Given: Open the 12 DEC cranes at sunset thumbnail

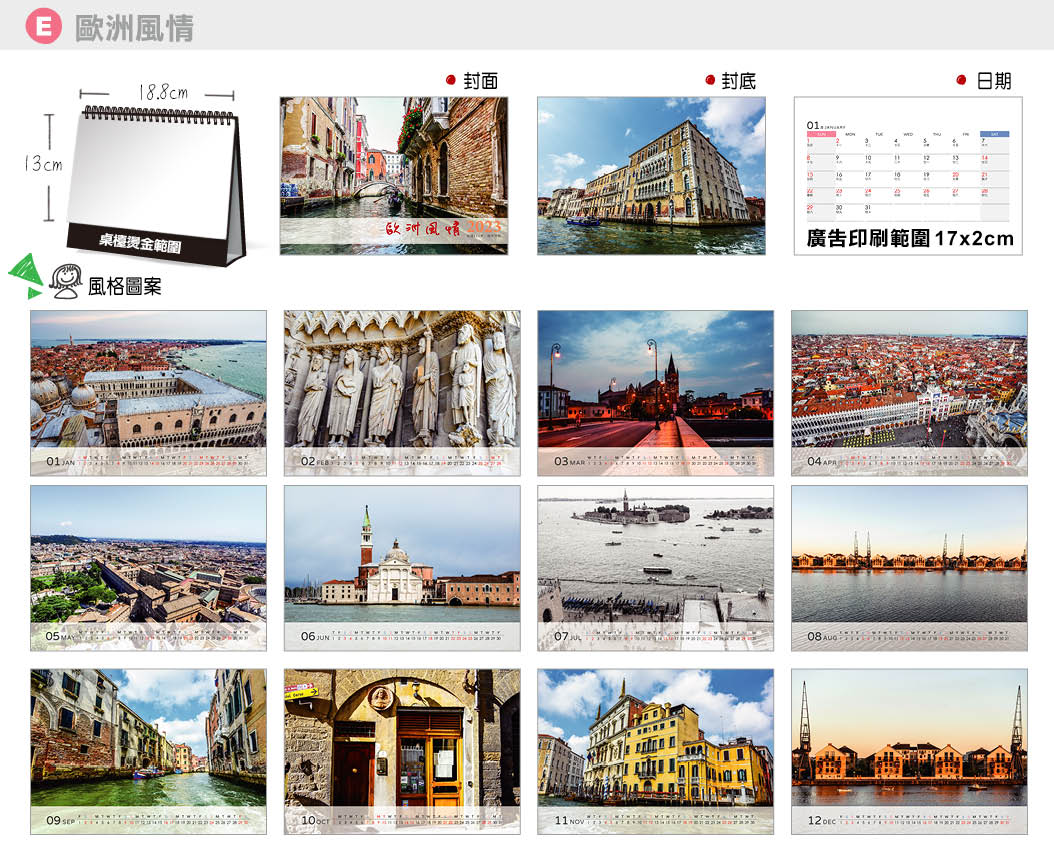Looking at the screenshot, I should 909,751.
